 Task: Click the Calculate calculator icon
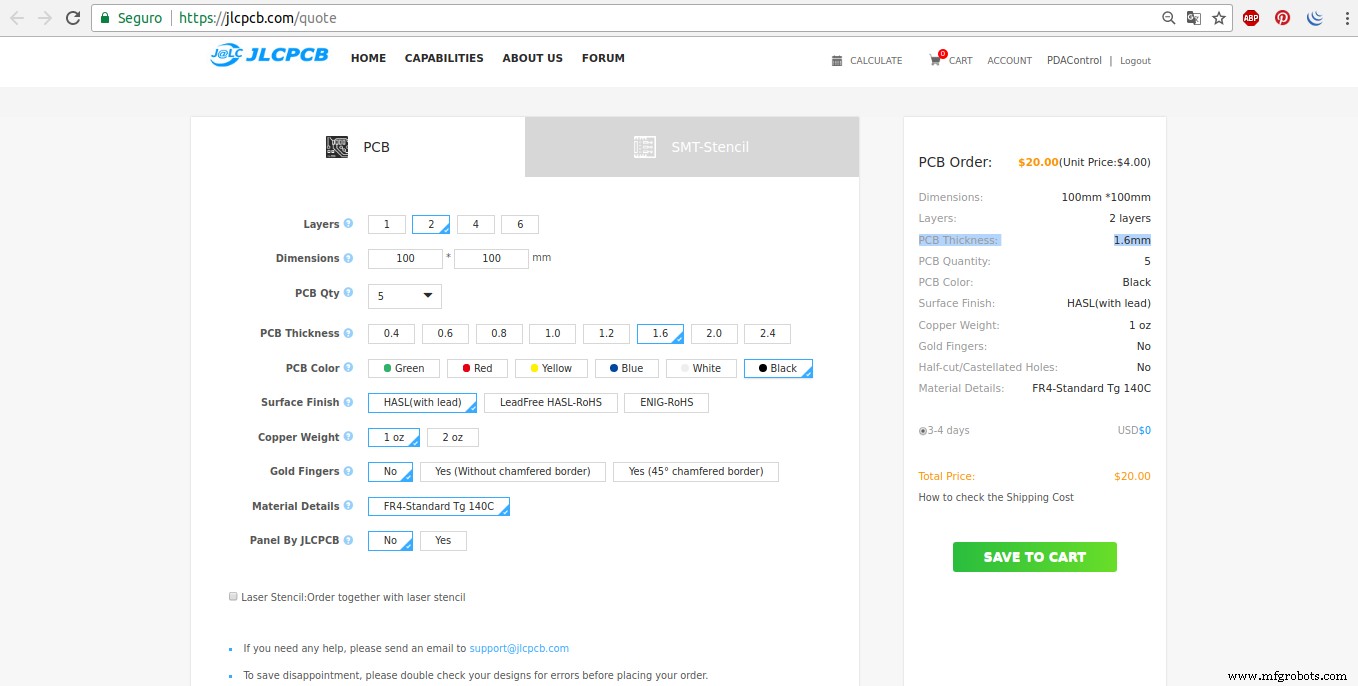point(837,61)
